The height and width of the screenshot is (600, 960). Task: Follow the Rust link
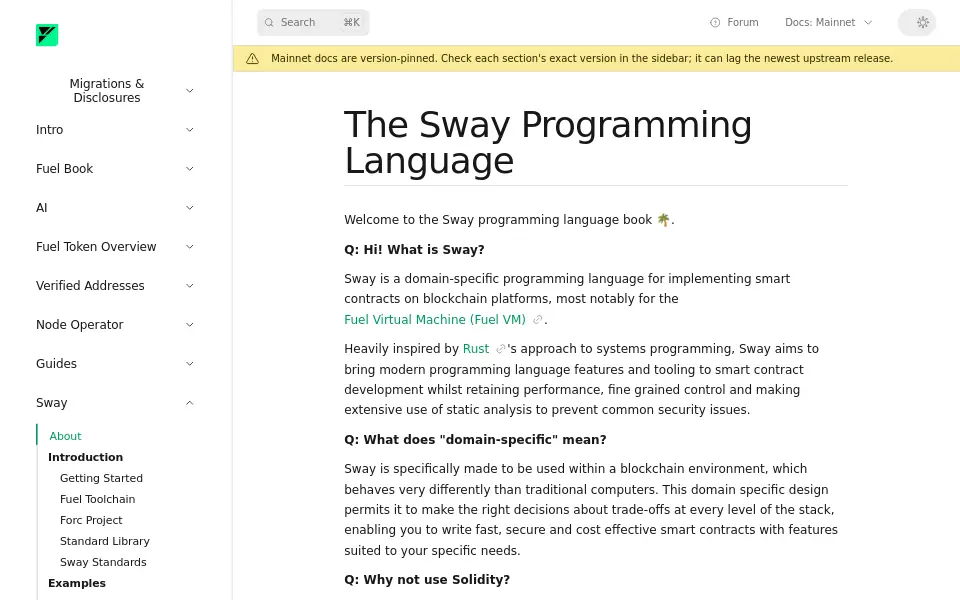point(476,349)
